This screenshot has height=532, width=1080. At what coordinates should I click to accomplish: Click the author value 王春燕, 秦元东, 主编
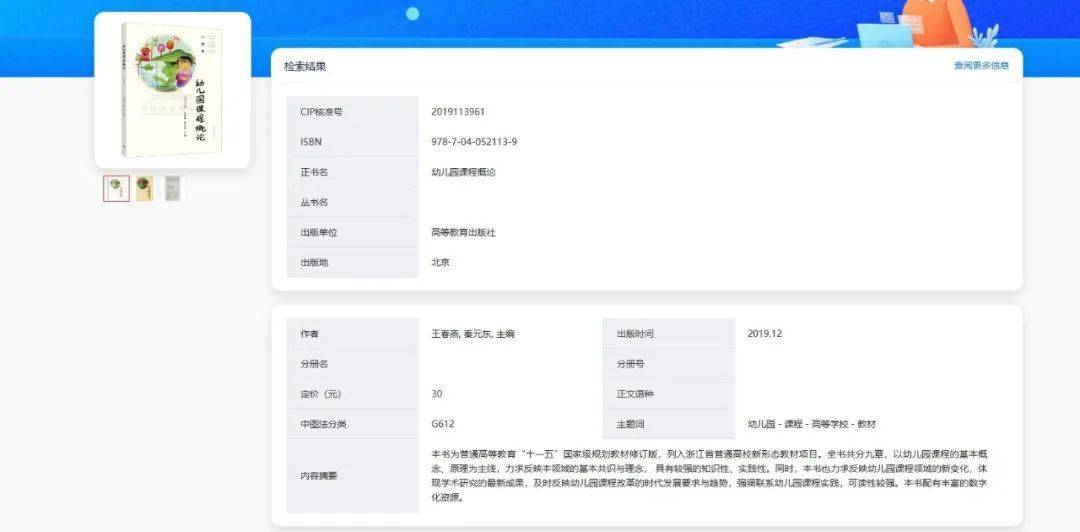(472, 334)
